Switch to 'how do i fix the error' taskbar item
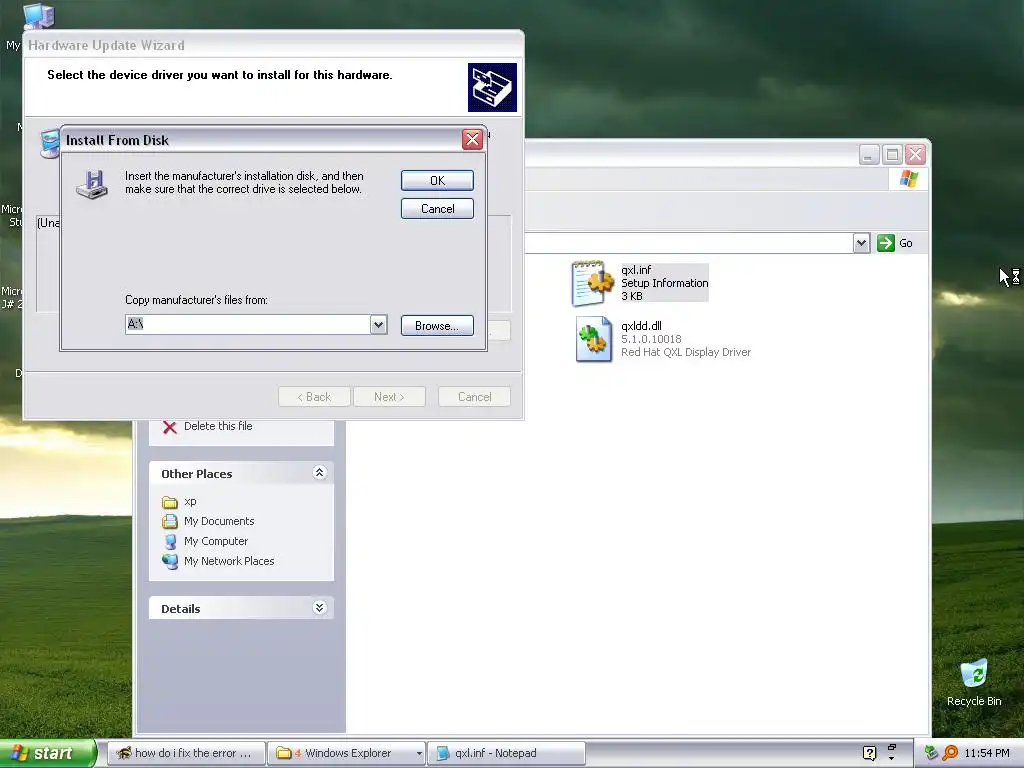 pyautogui.click(x=186, y=753)
